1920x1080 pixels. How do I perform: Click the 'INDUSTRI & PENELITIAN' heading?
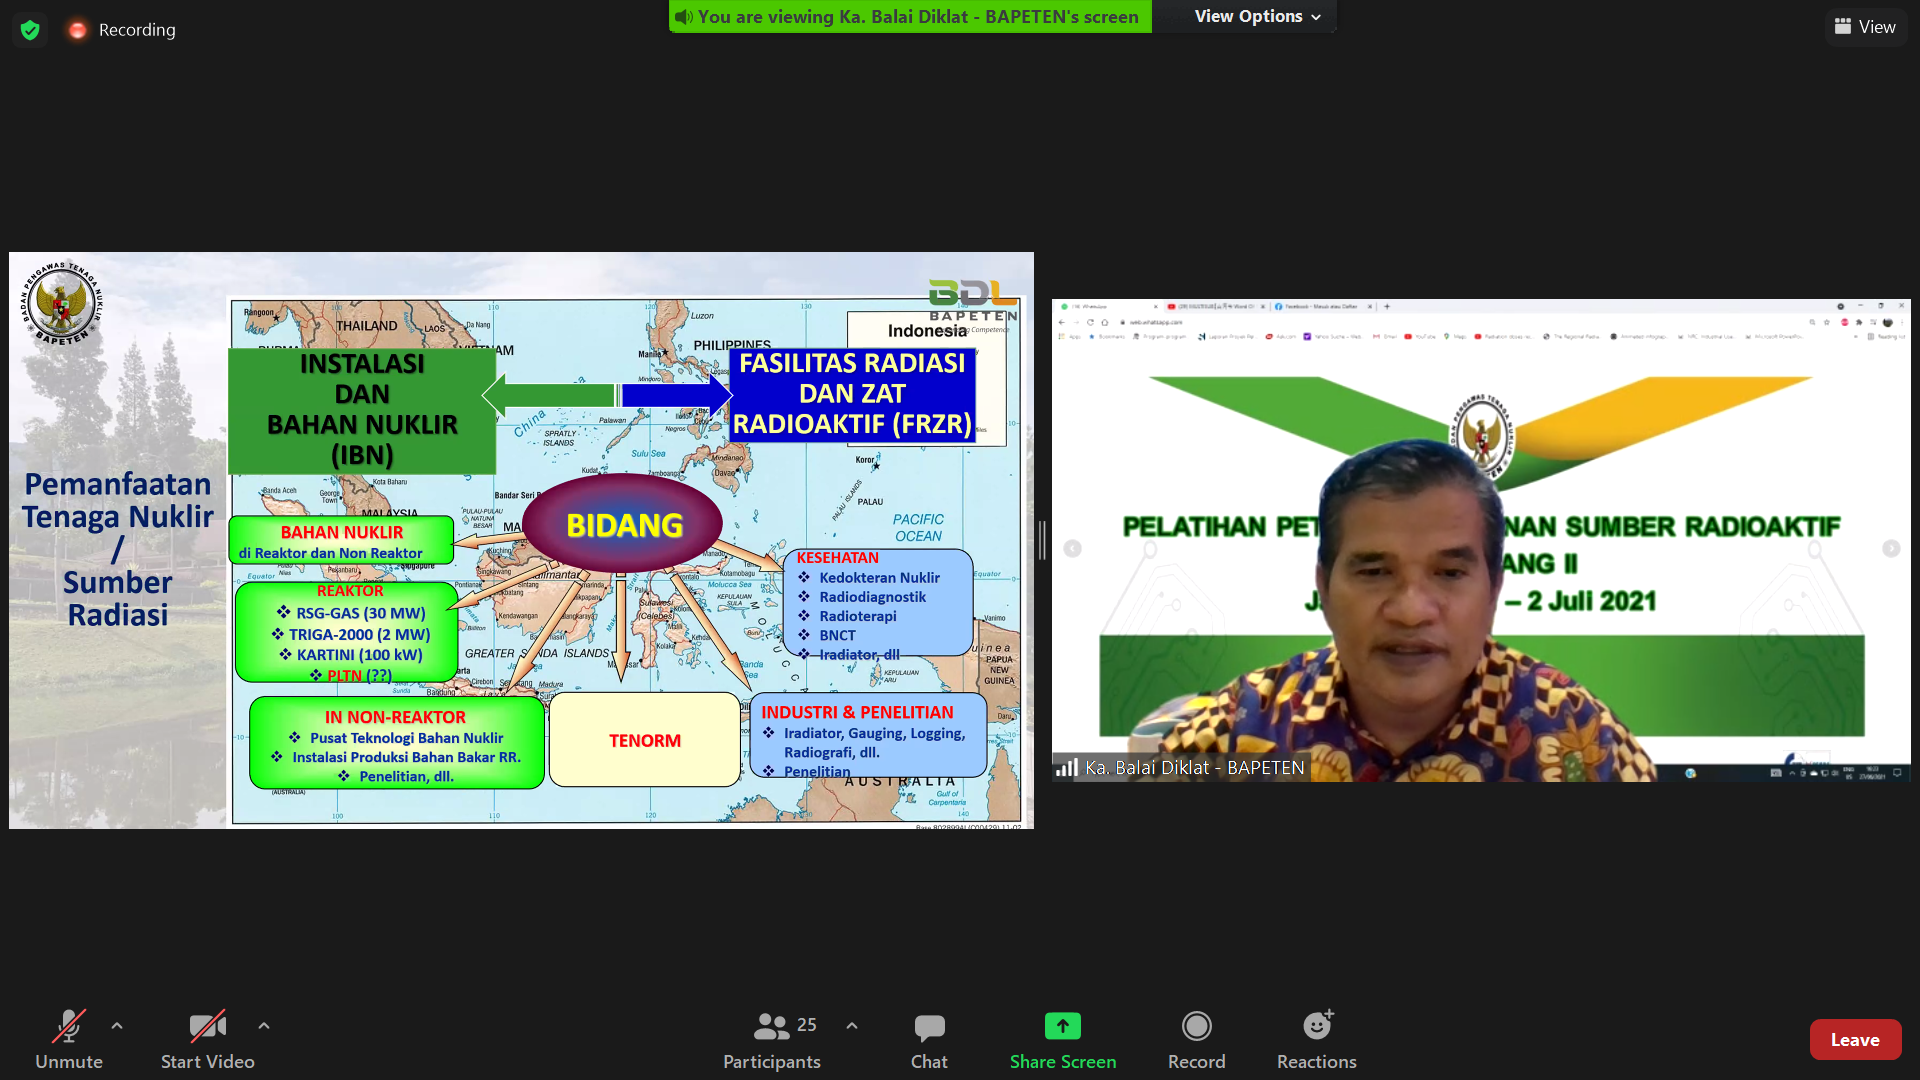(x=857, y=712)
